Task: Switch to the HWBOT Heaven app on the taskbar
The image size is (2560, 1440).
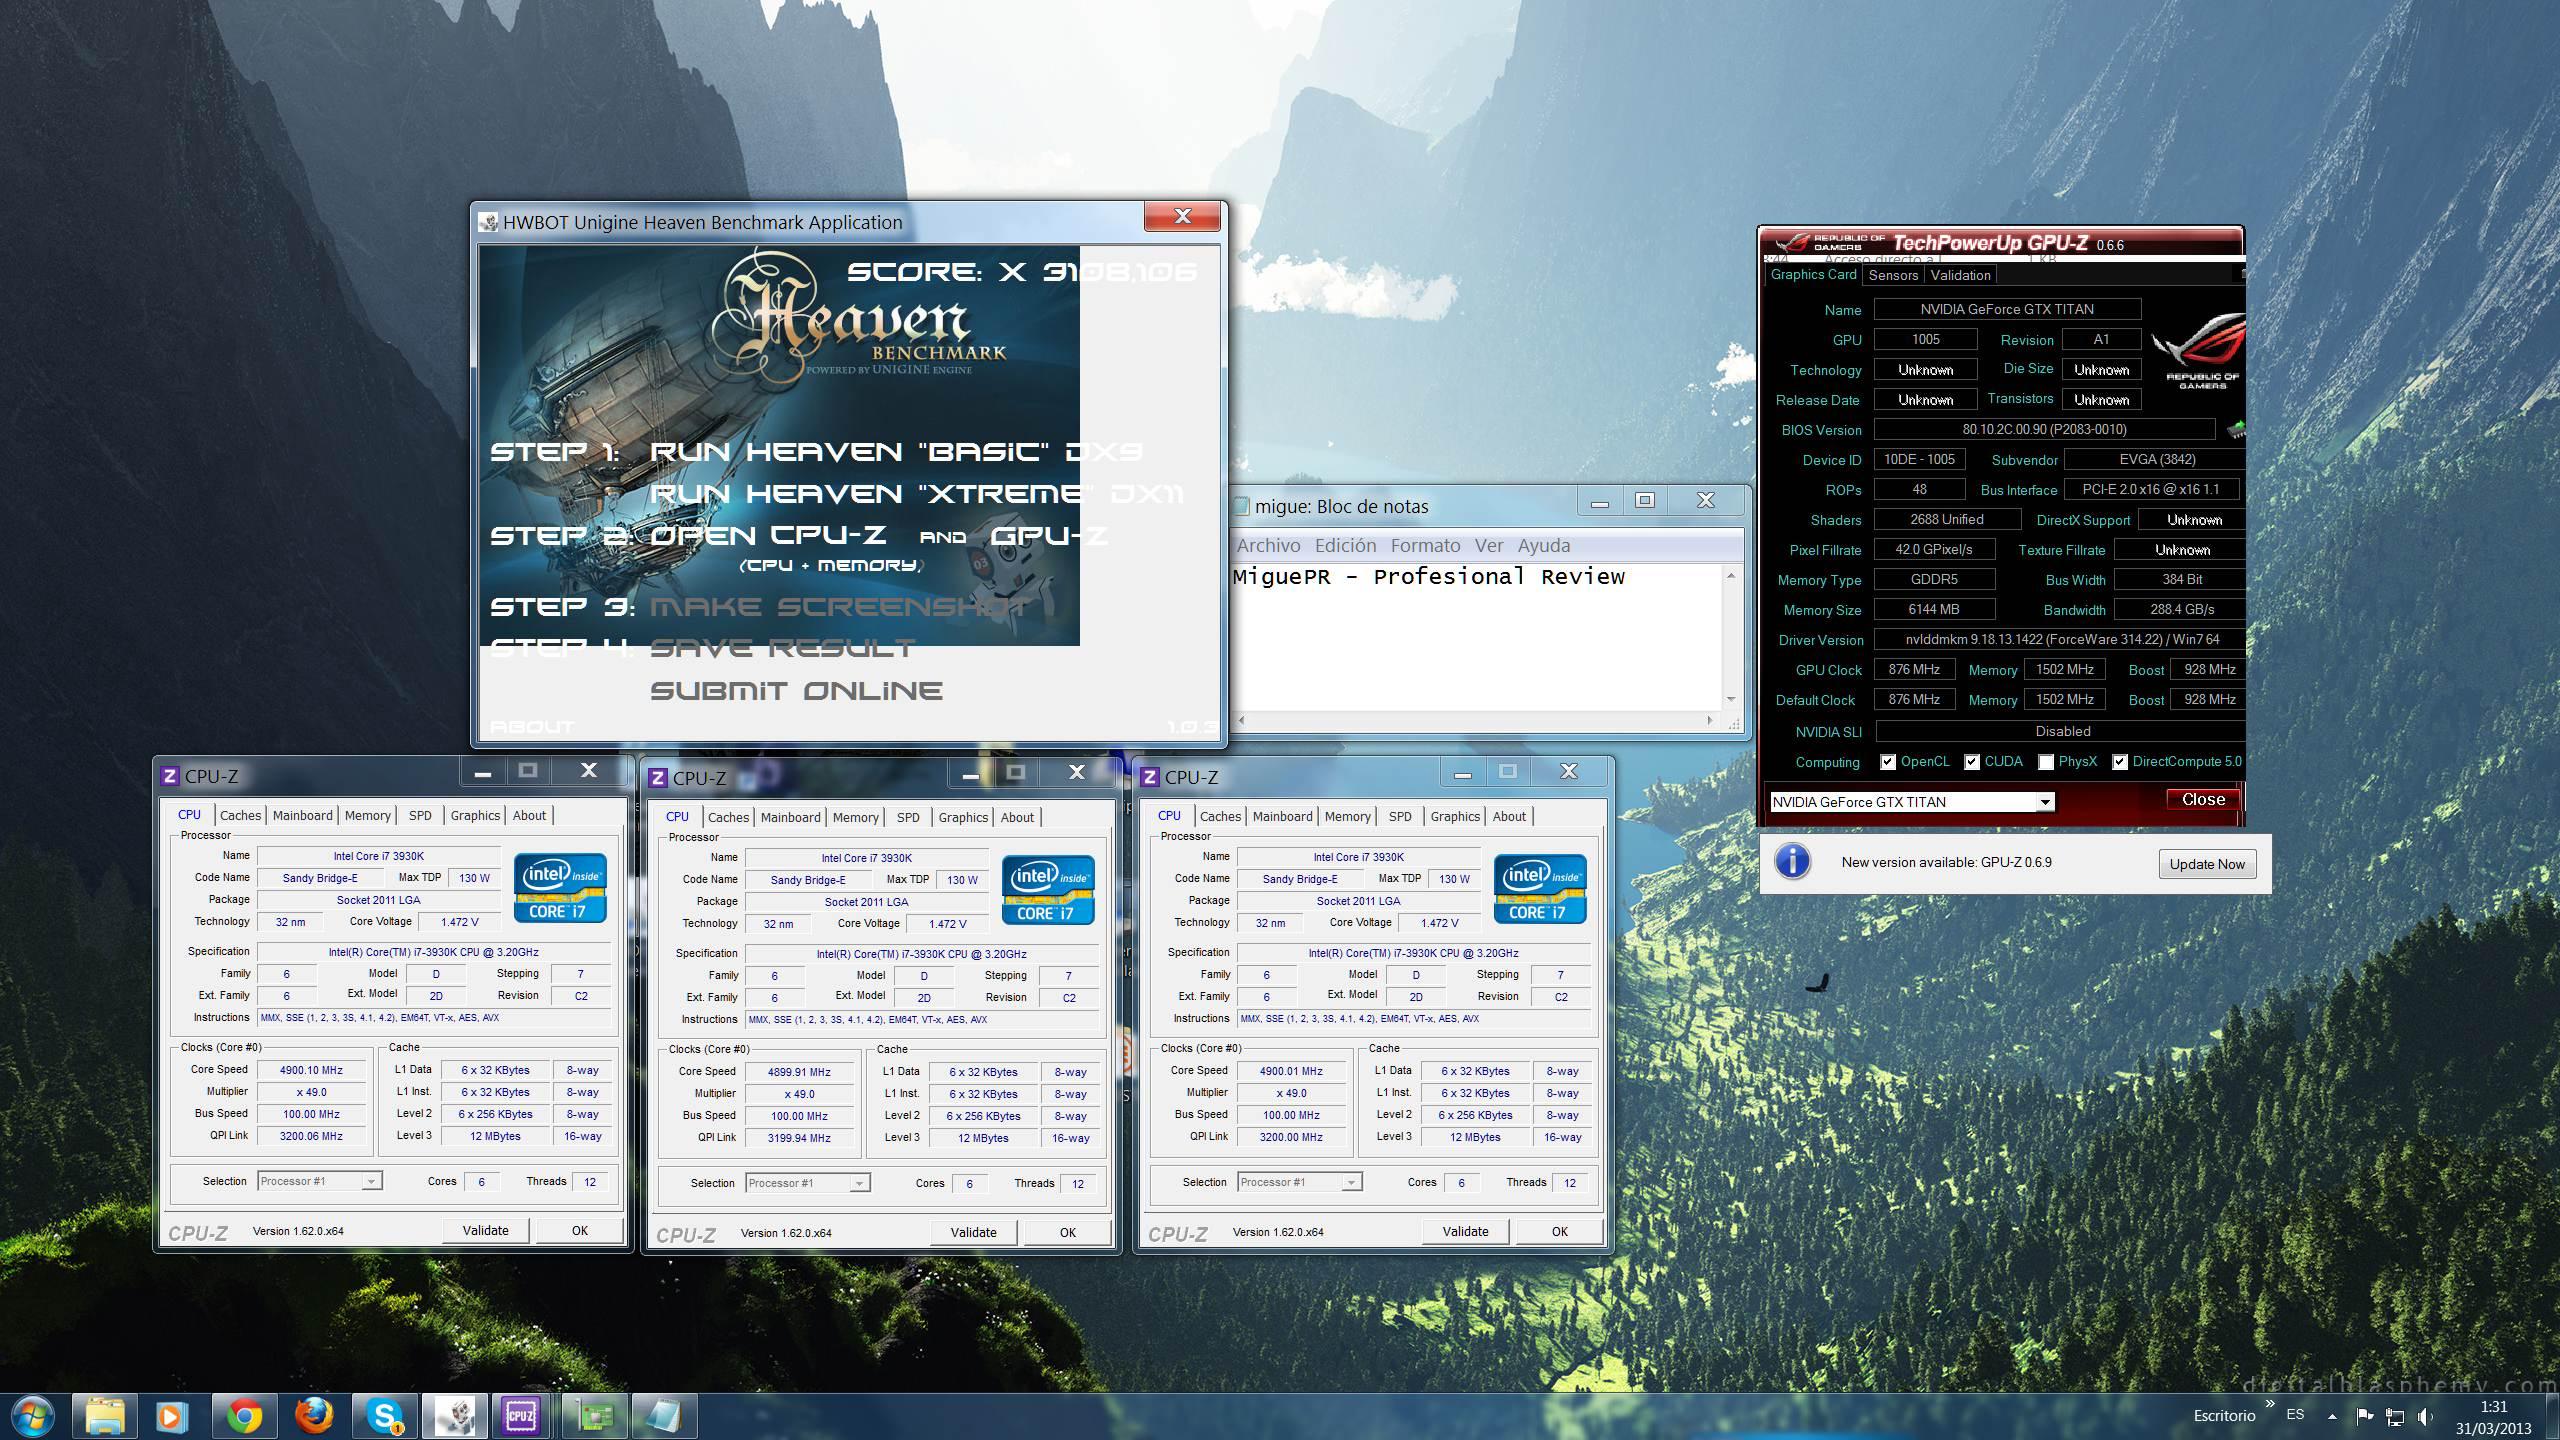Action: coord(455,1416)
